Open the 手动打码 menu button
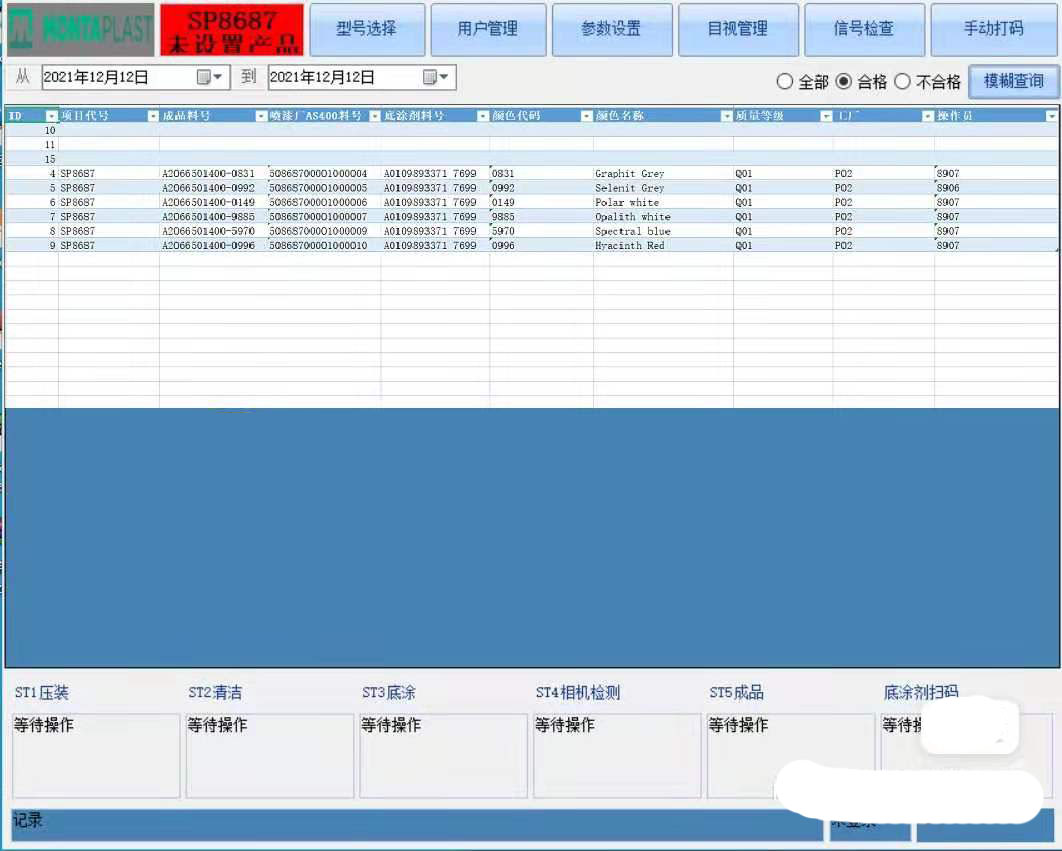The image size is (1062, 851). click(x=994, y=29)
